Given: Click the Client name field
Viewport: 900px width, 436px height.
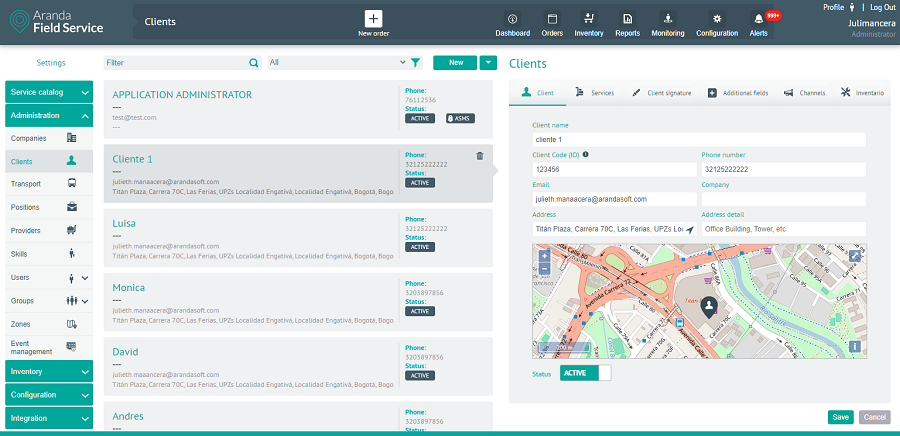Looking at the screenshot, I should click(x=699, y=139).
